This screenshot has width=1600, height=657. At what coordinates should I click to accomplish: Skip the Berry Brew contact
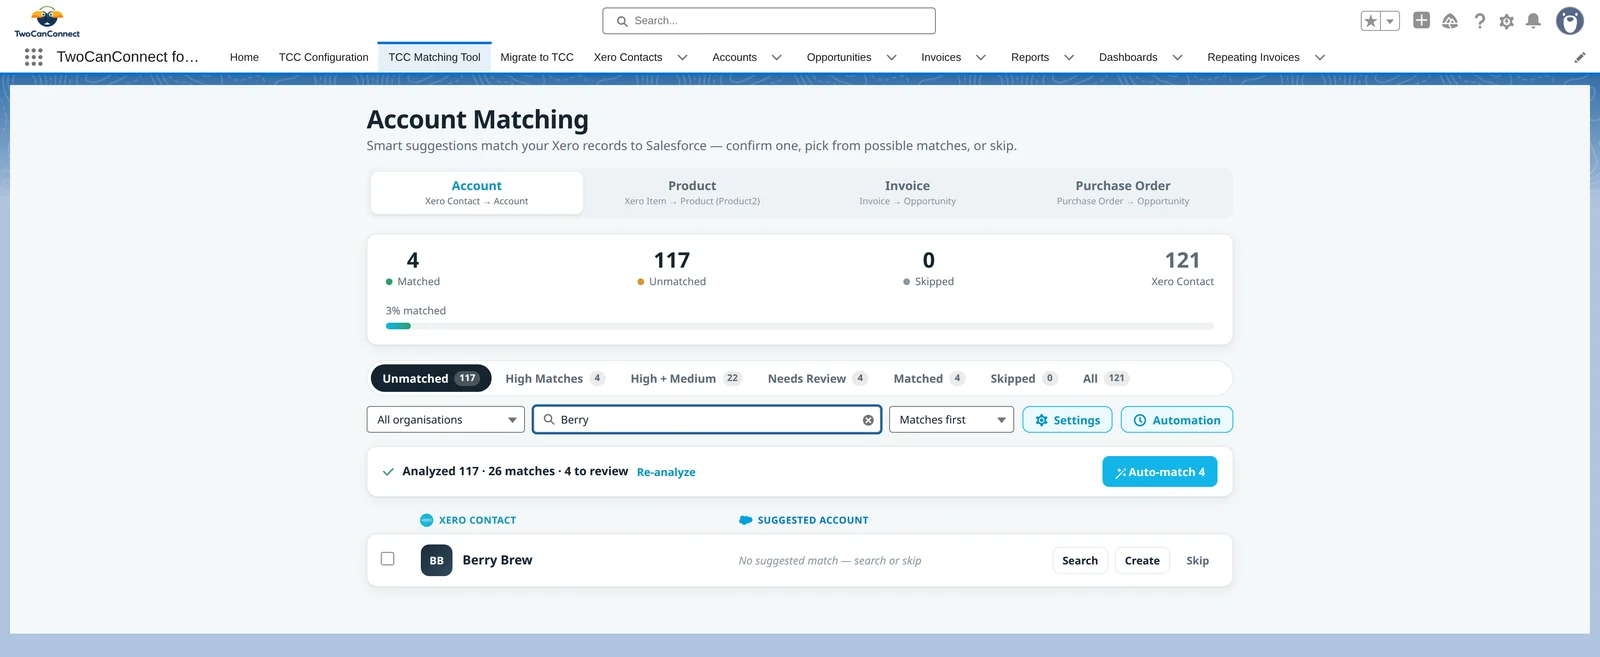1197,560
